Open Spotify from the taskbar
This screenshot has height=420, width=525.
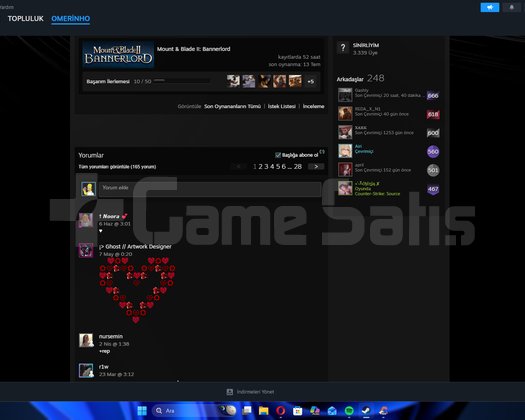click(x=349, y=411)
